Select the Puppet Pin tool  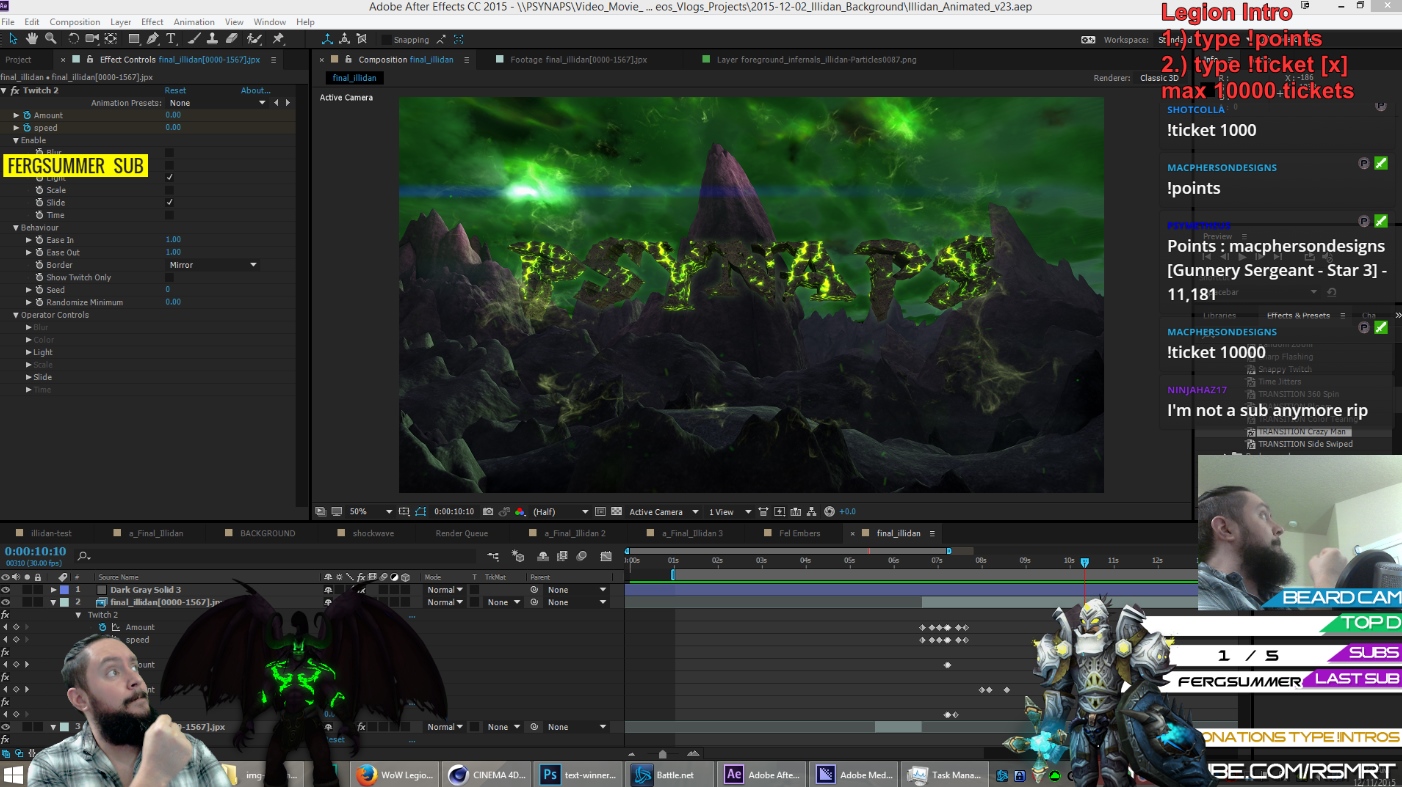(x=278, y=39)
